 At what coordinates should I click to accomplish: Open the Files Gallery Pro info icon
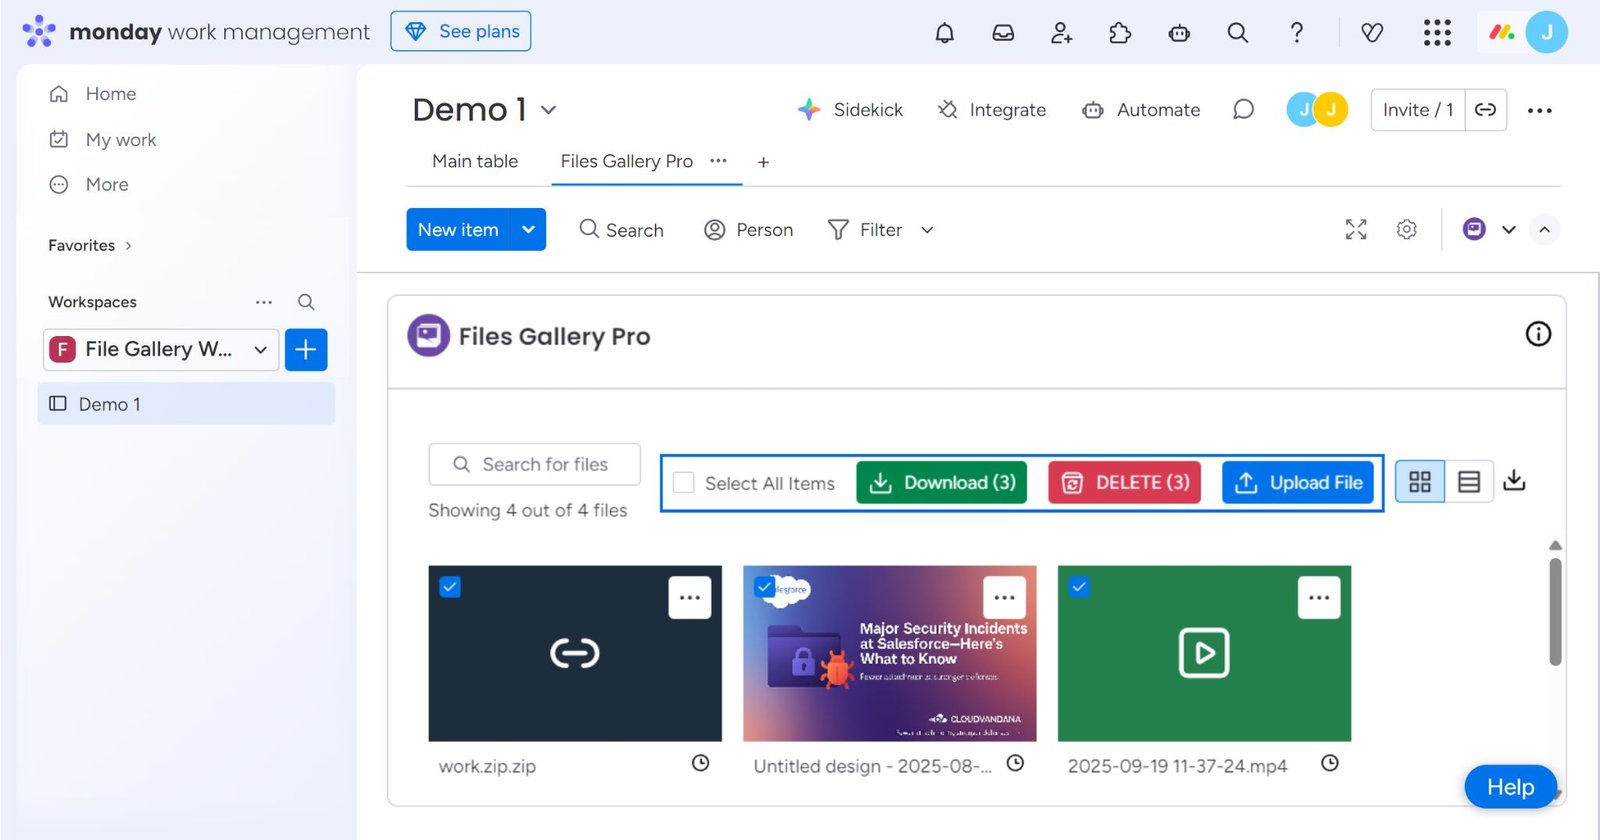tap(1538, 334)
